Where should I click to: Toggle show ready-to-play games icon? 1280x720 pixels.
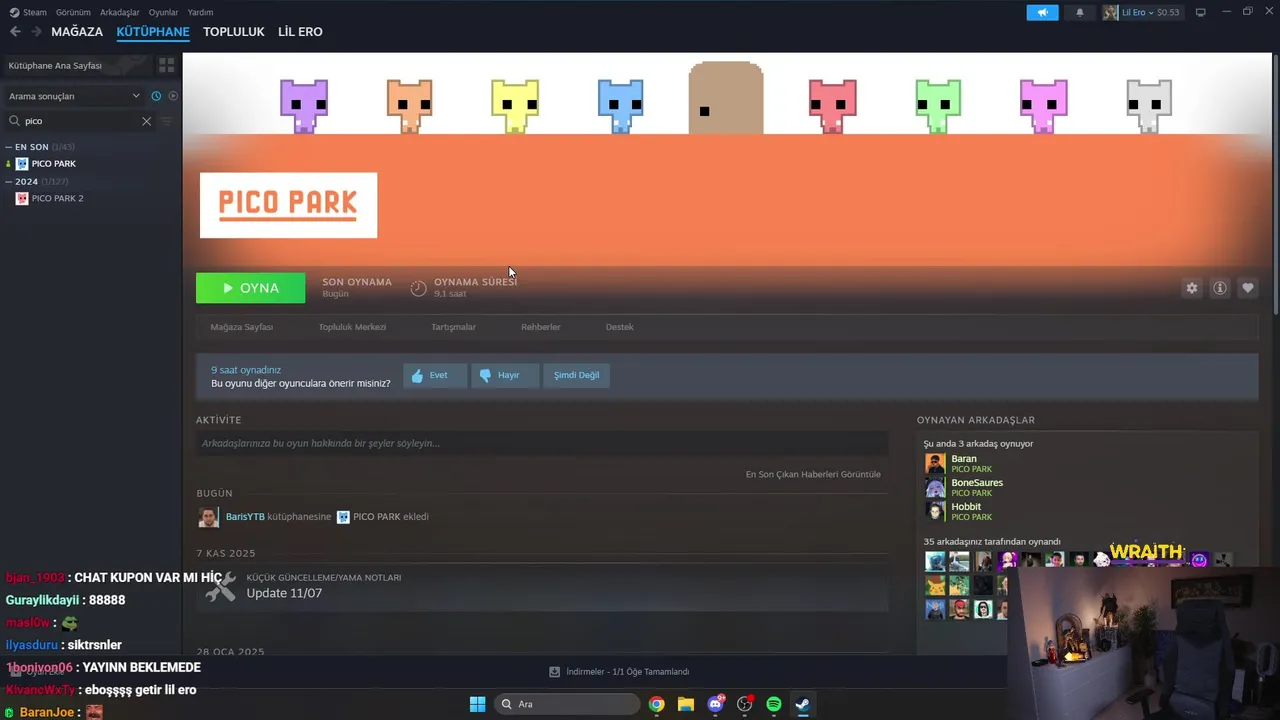pos(173,96)
